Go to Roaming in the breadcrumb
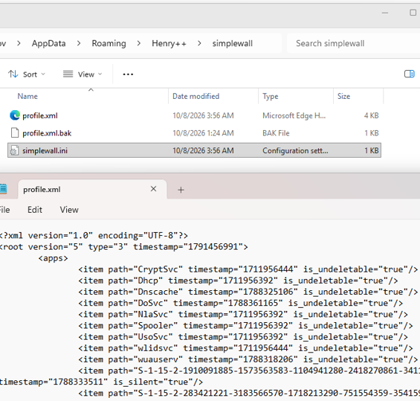The width and height of the screenshot is (420, 401). point(109,43)
